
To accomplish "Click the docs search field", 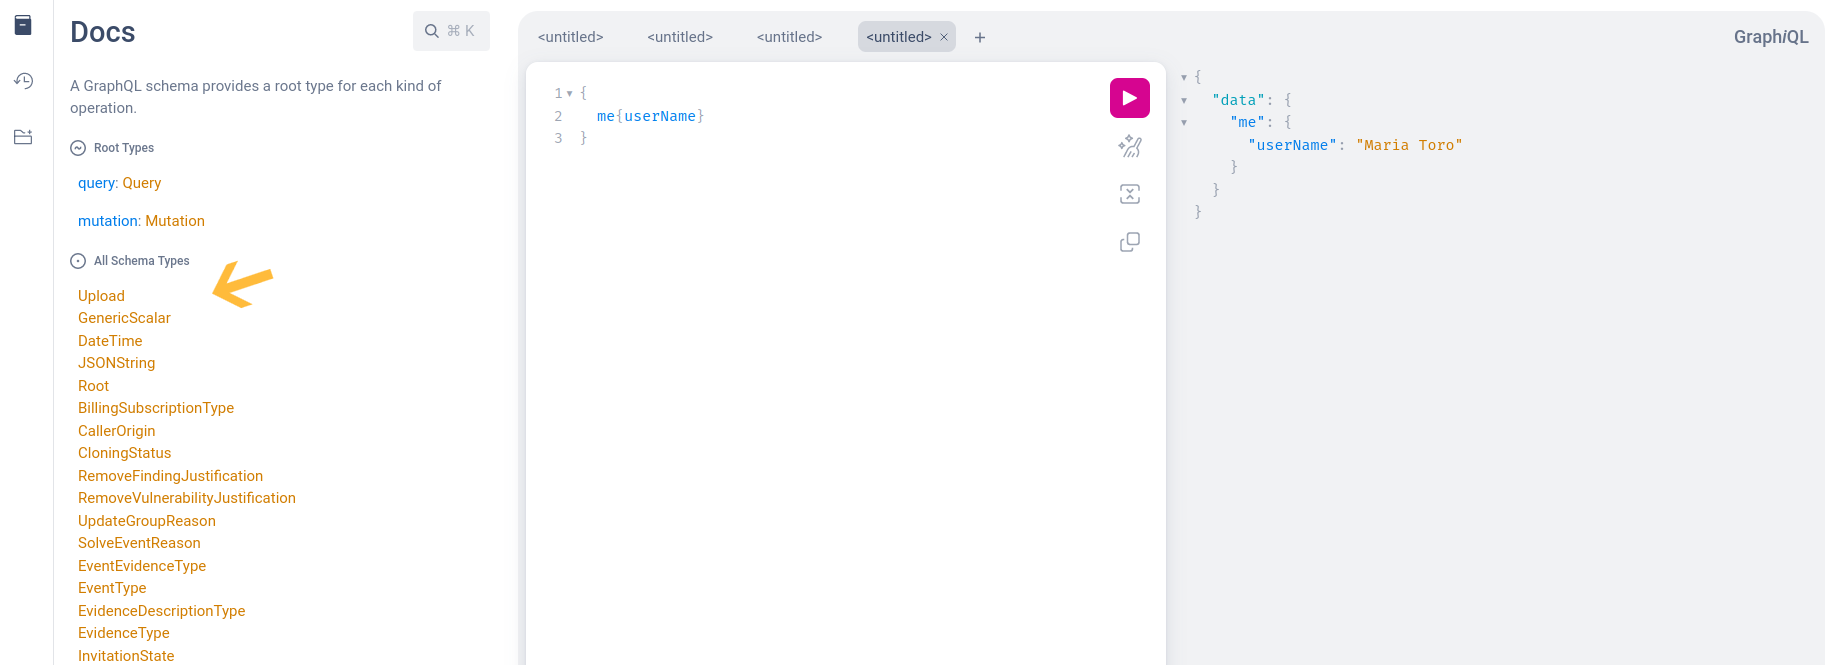I will coord(451,31).
